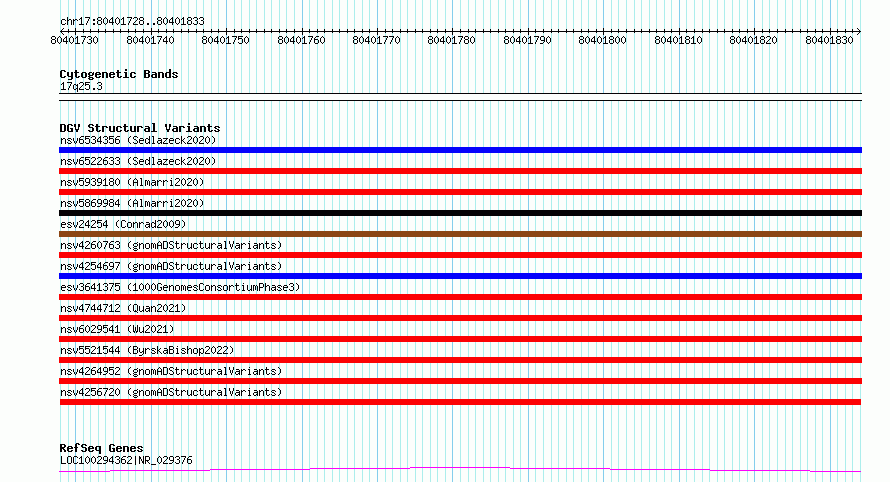Click the blue bar under nsv4254697
This screenshot has width=890, height=482.
(460, 276)
